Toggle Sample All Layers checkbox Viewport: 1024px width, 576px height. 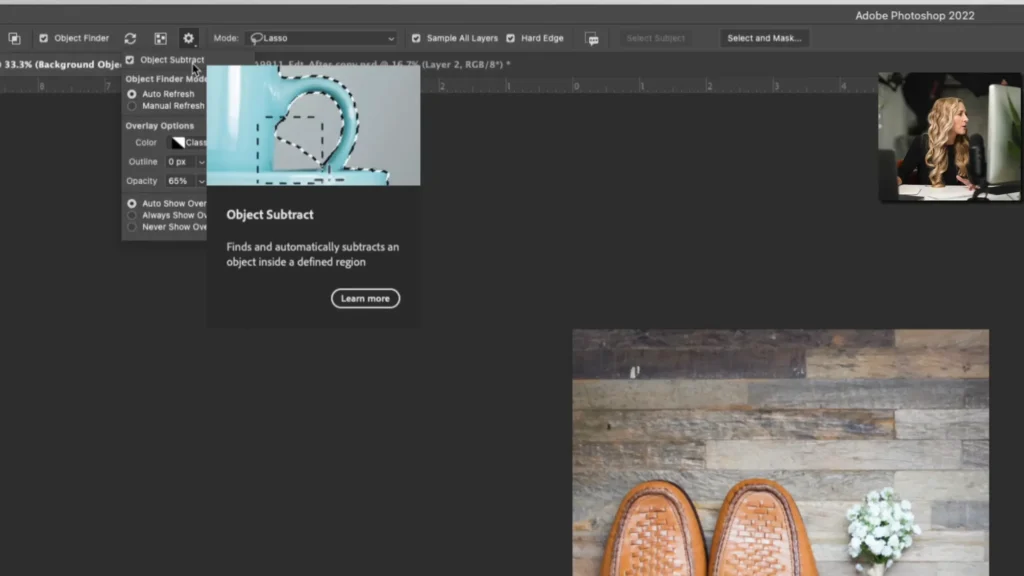[416, 39]
